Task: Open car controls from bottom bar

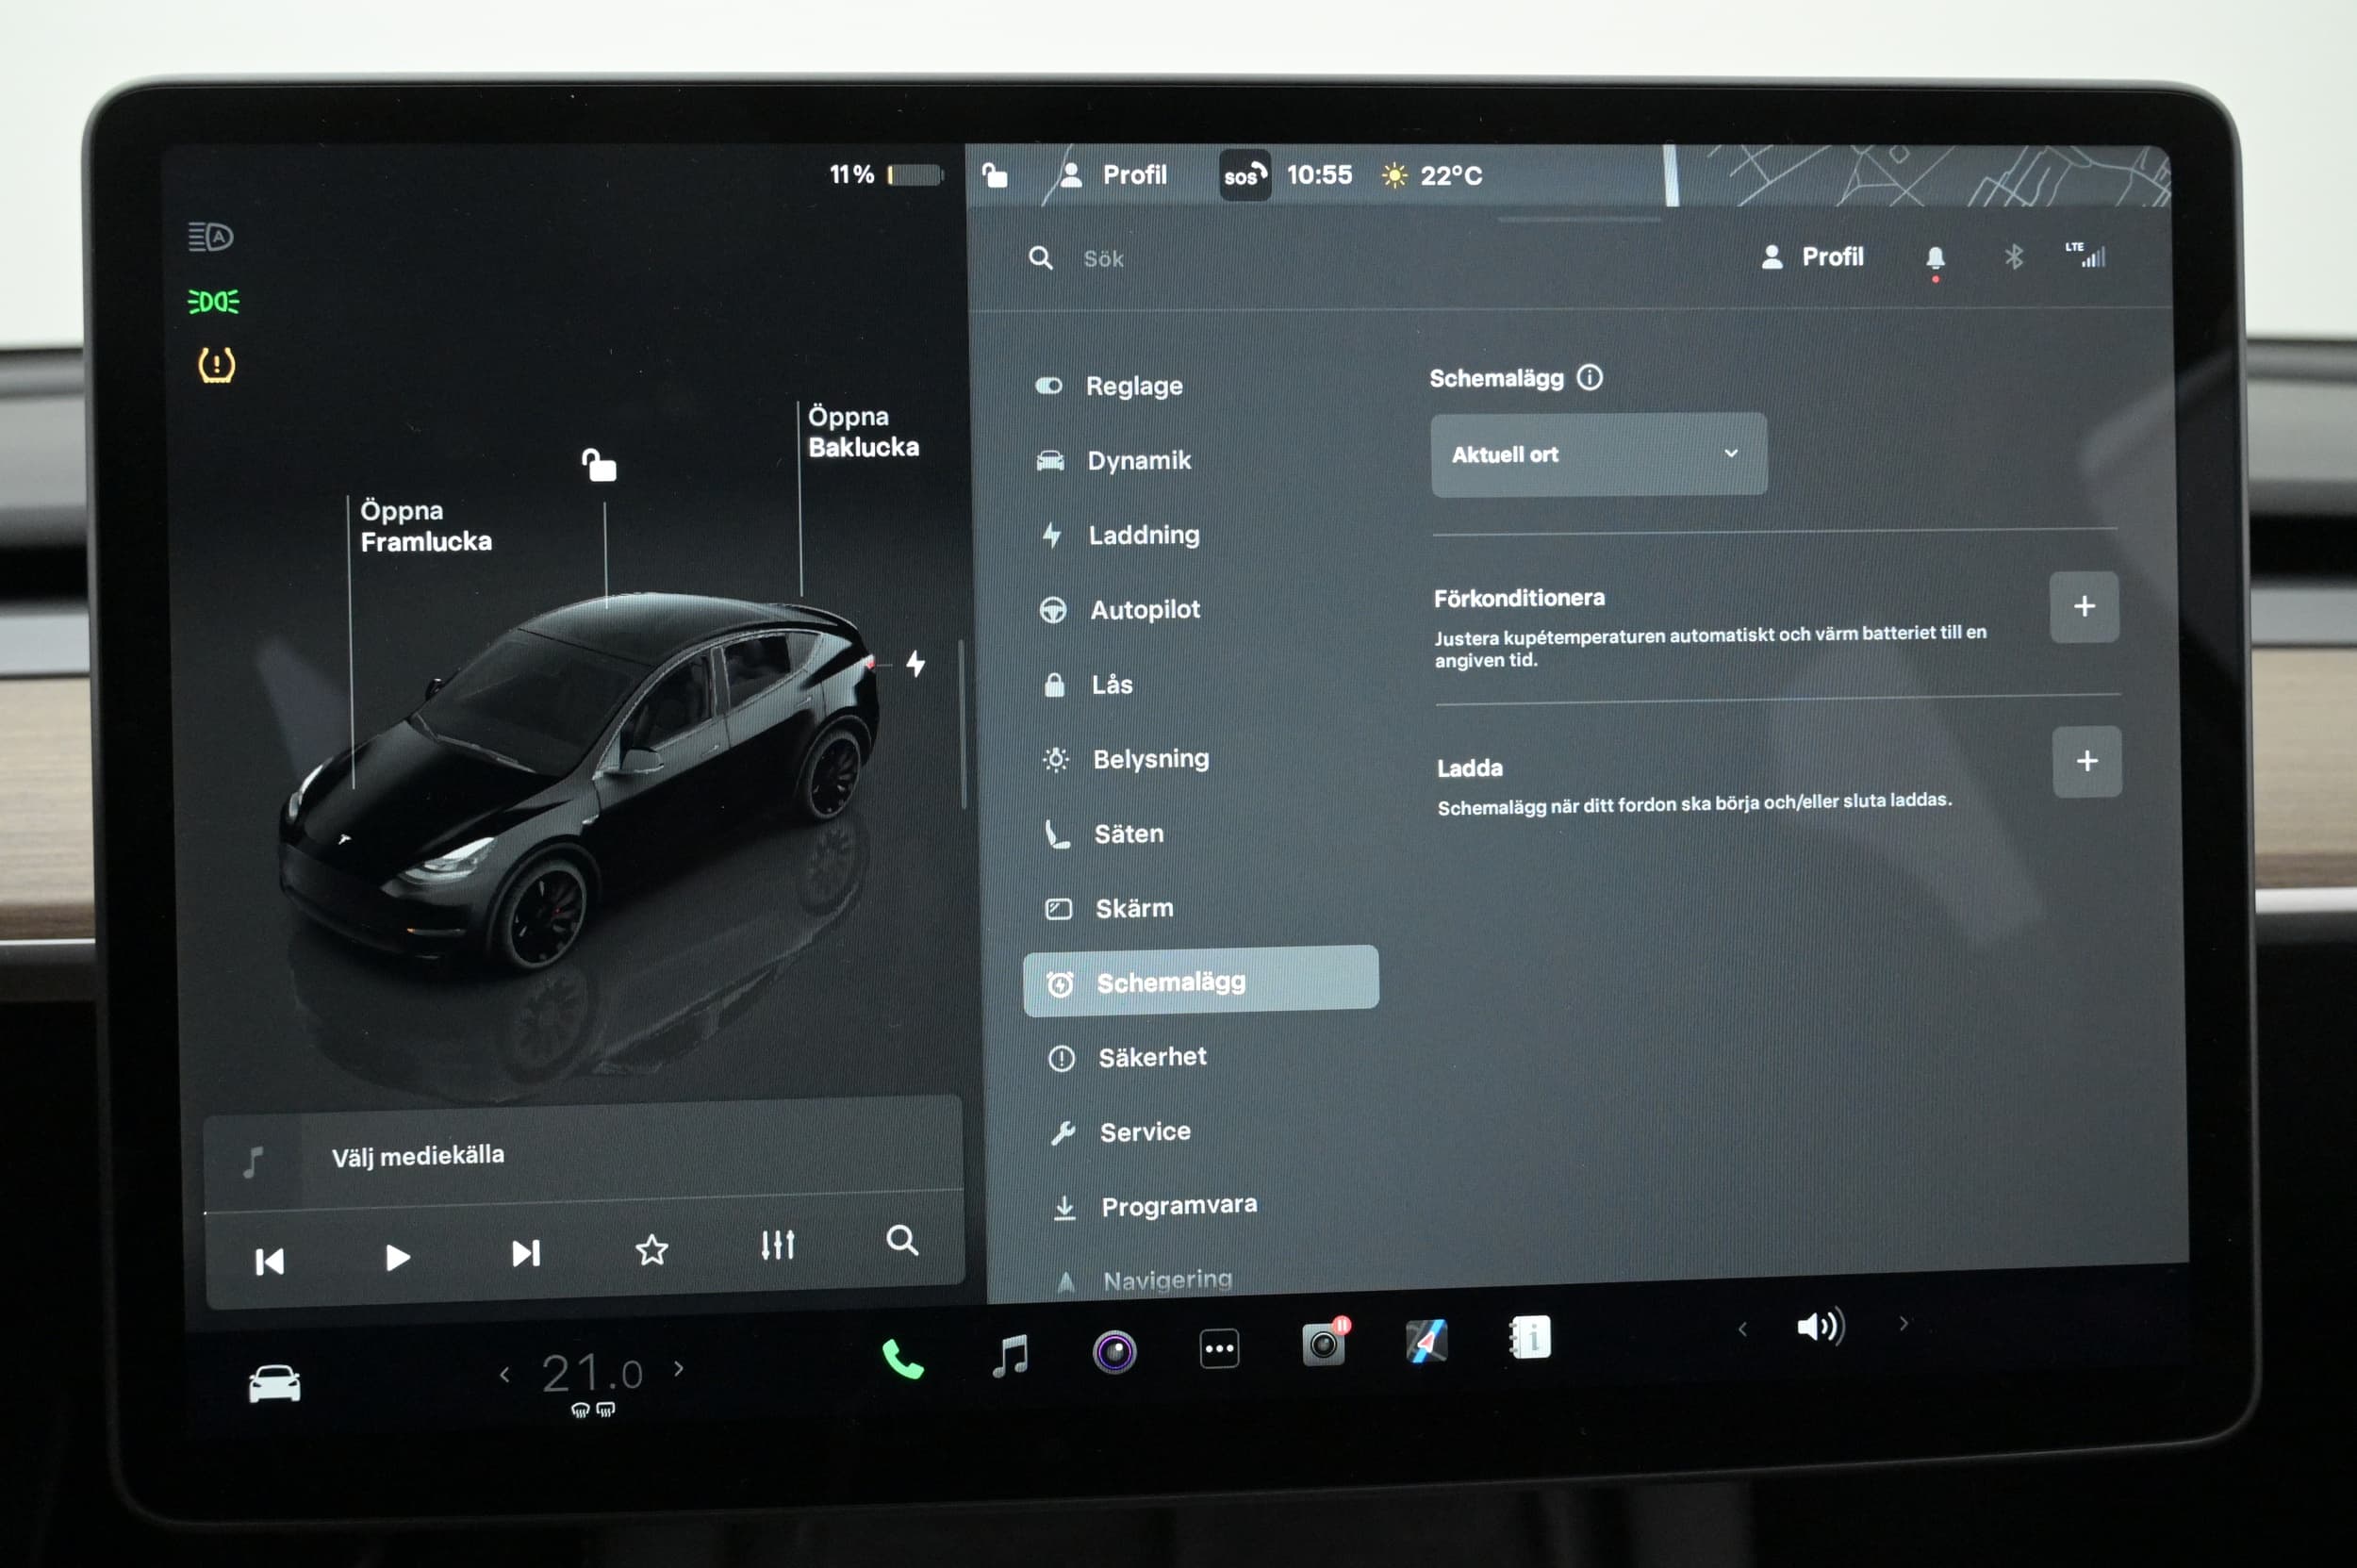Action: 274,1384
